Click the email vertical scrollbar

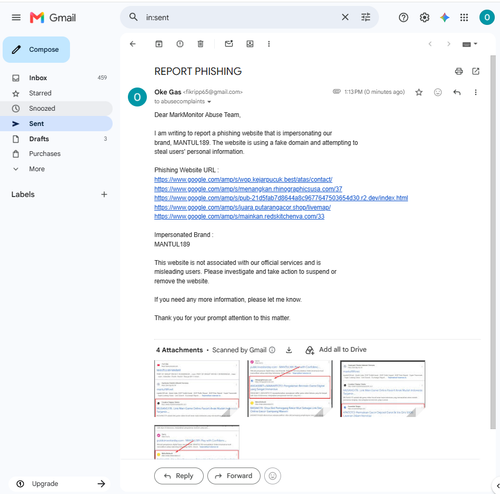click(493, 242)
